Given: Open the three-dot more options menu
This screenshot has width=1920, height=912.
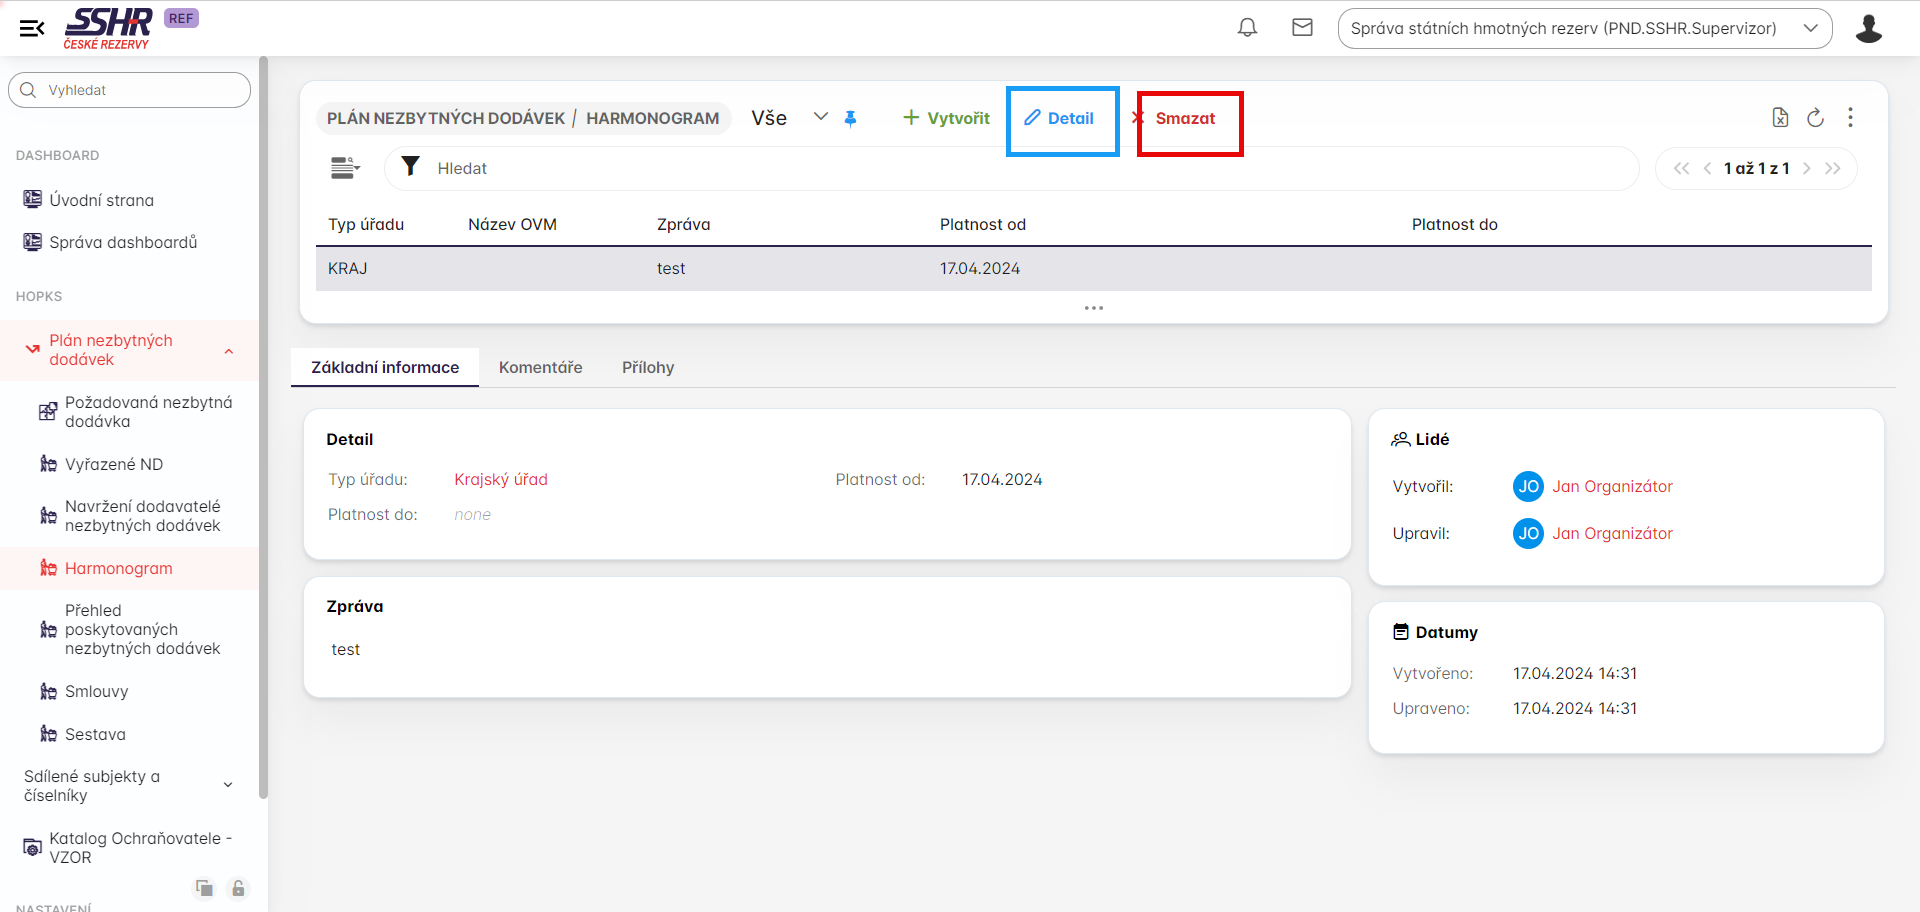Looking at the screenshot, I should 1850,118.
